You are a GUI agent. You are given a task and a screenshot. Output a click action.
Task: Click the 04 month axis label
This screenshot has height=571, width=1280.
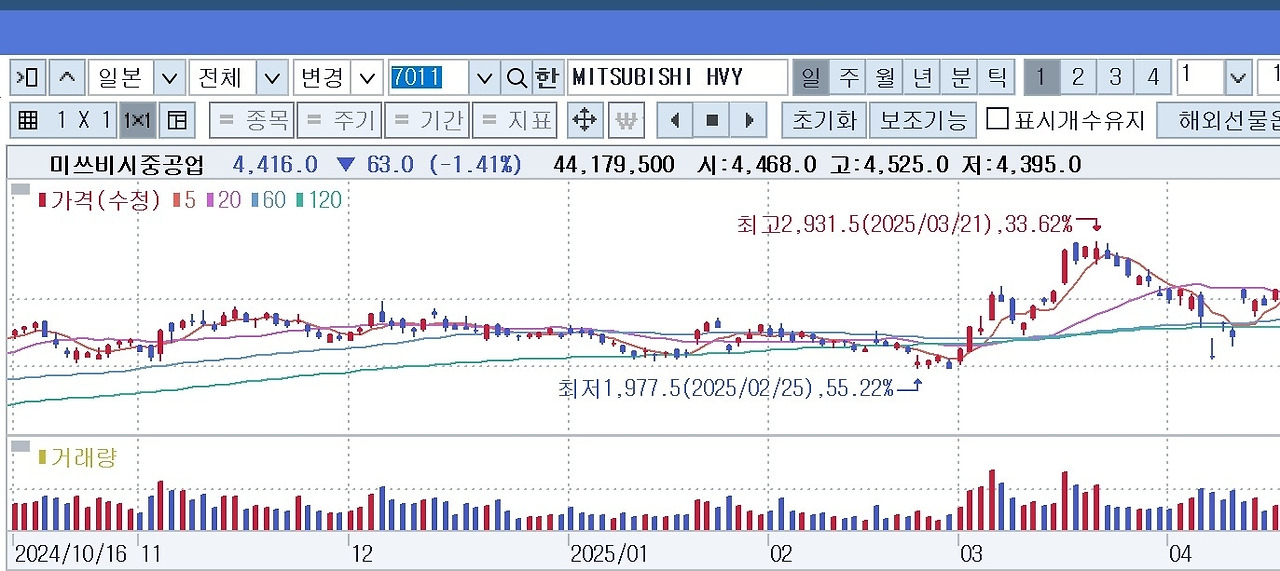(x=1181, y=553)
